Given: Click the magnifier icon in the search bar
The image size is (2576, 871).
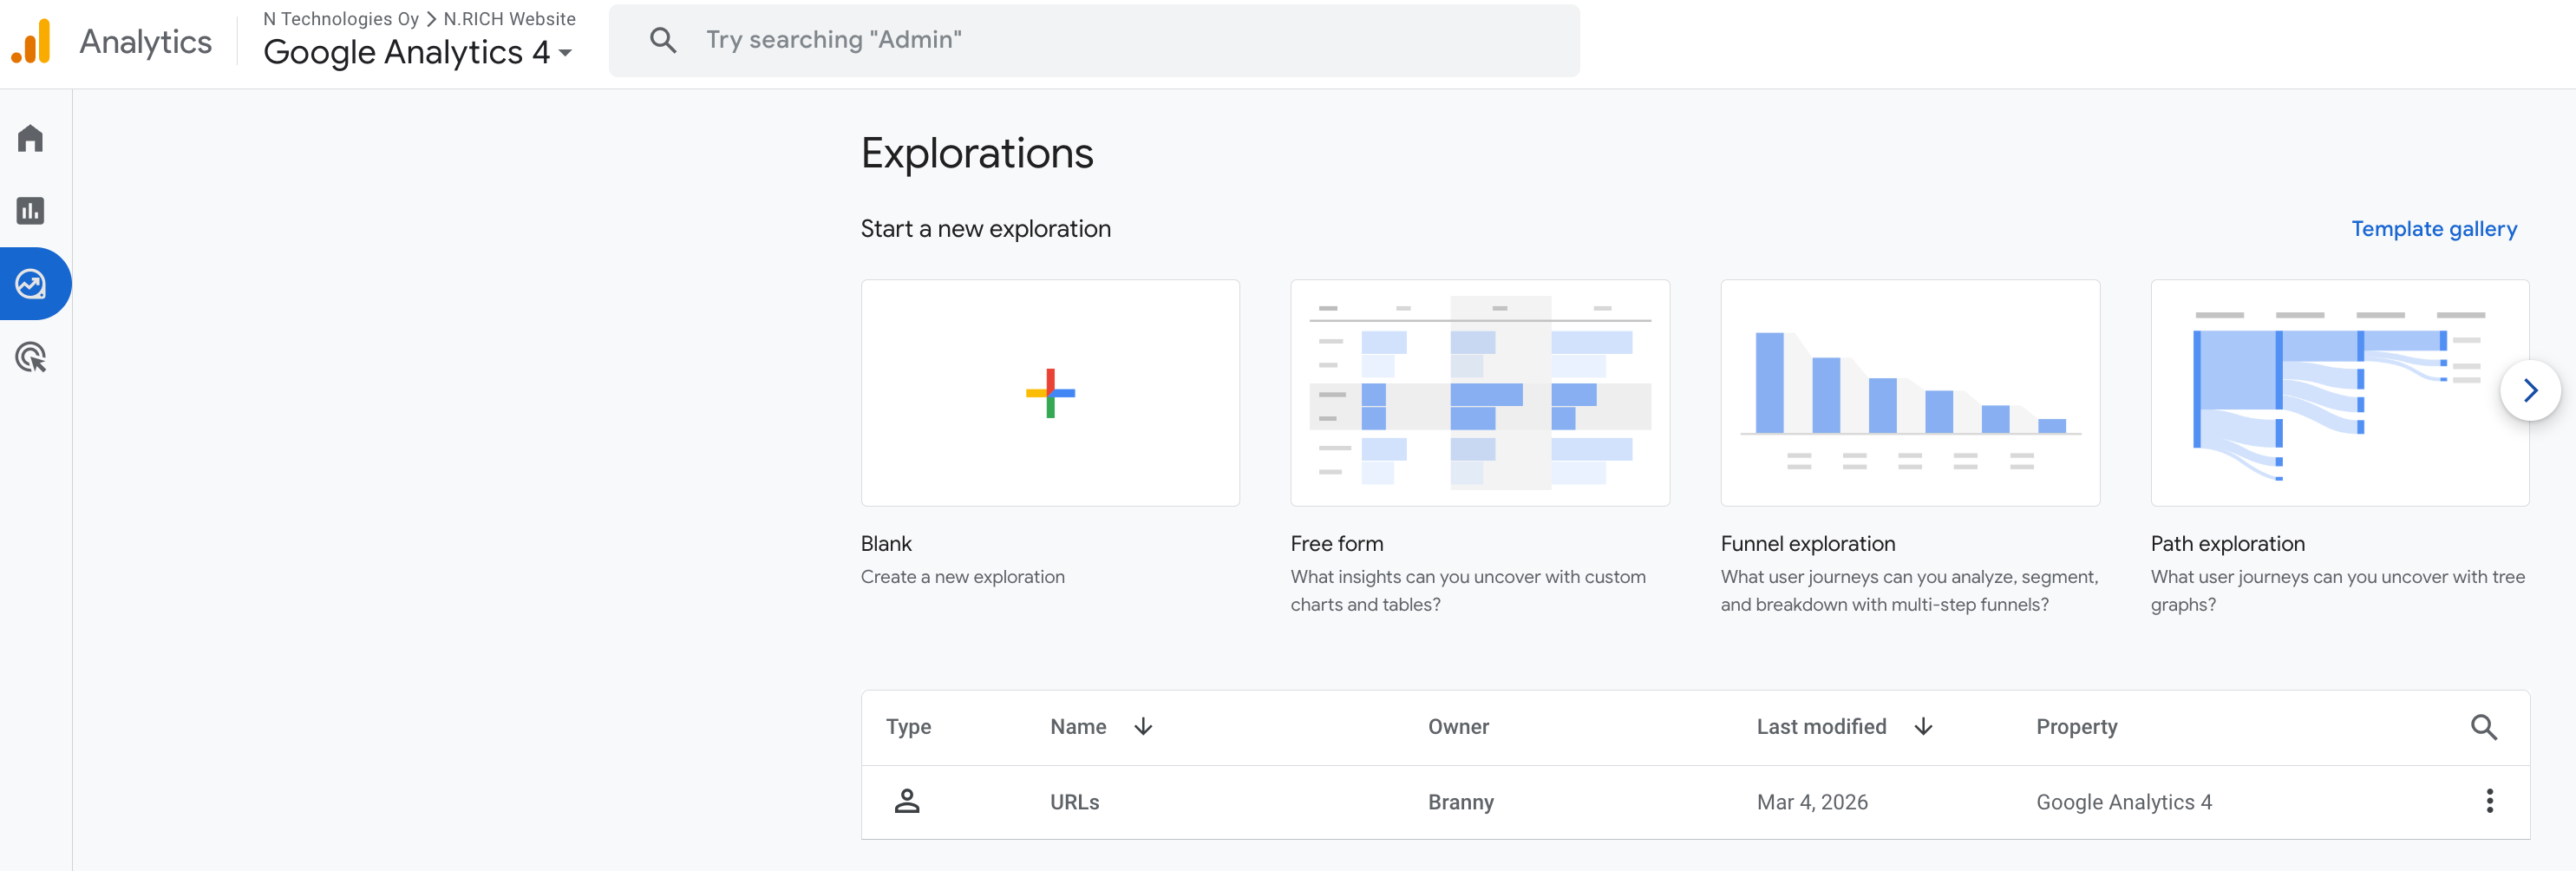Looking at the screenshot, I should tap(663, 40).
